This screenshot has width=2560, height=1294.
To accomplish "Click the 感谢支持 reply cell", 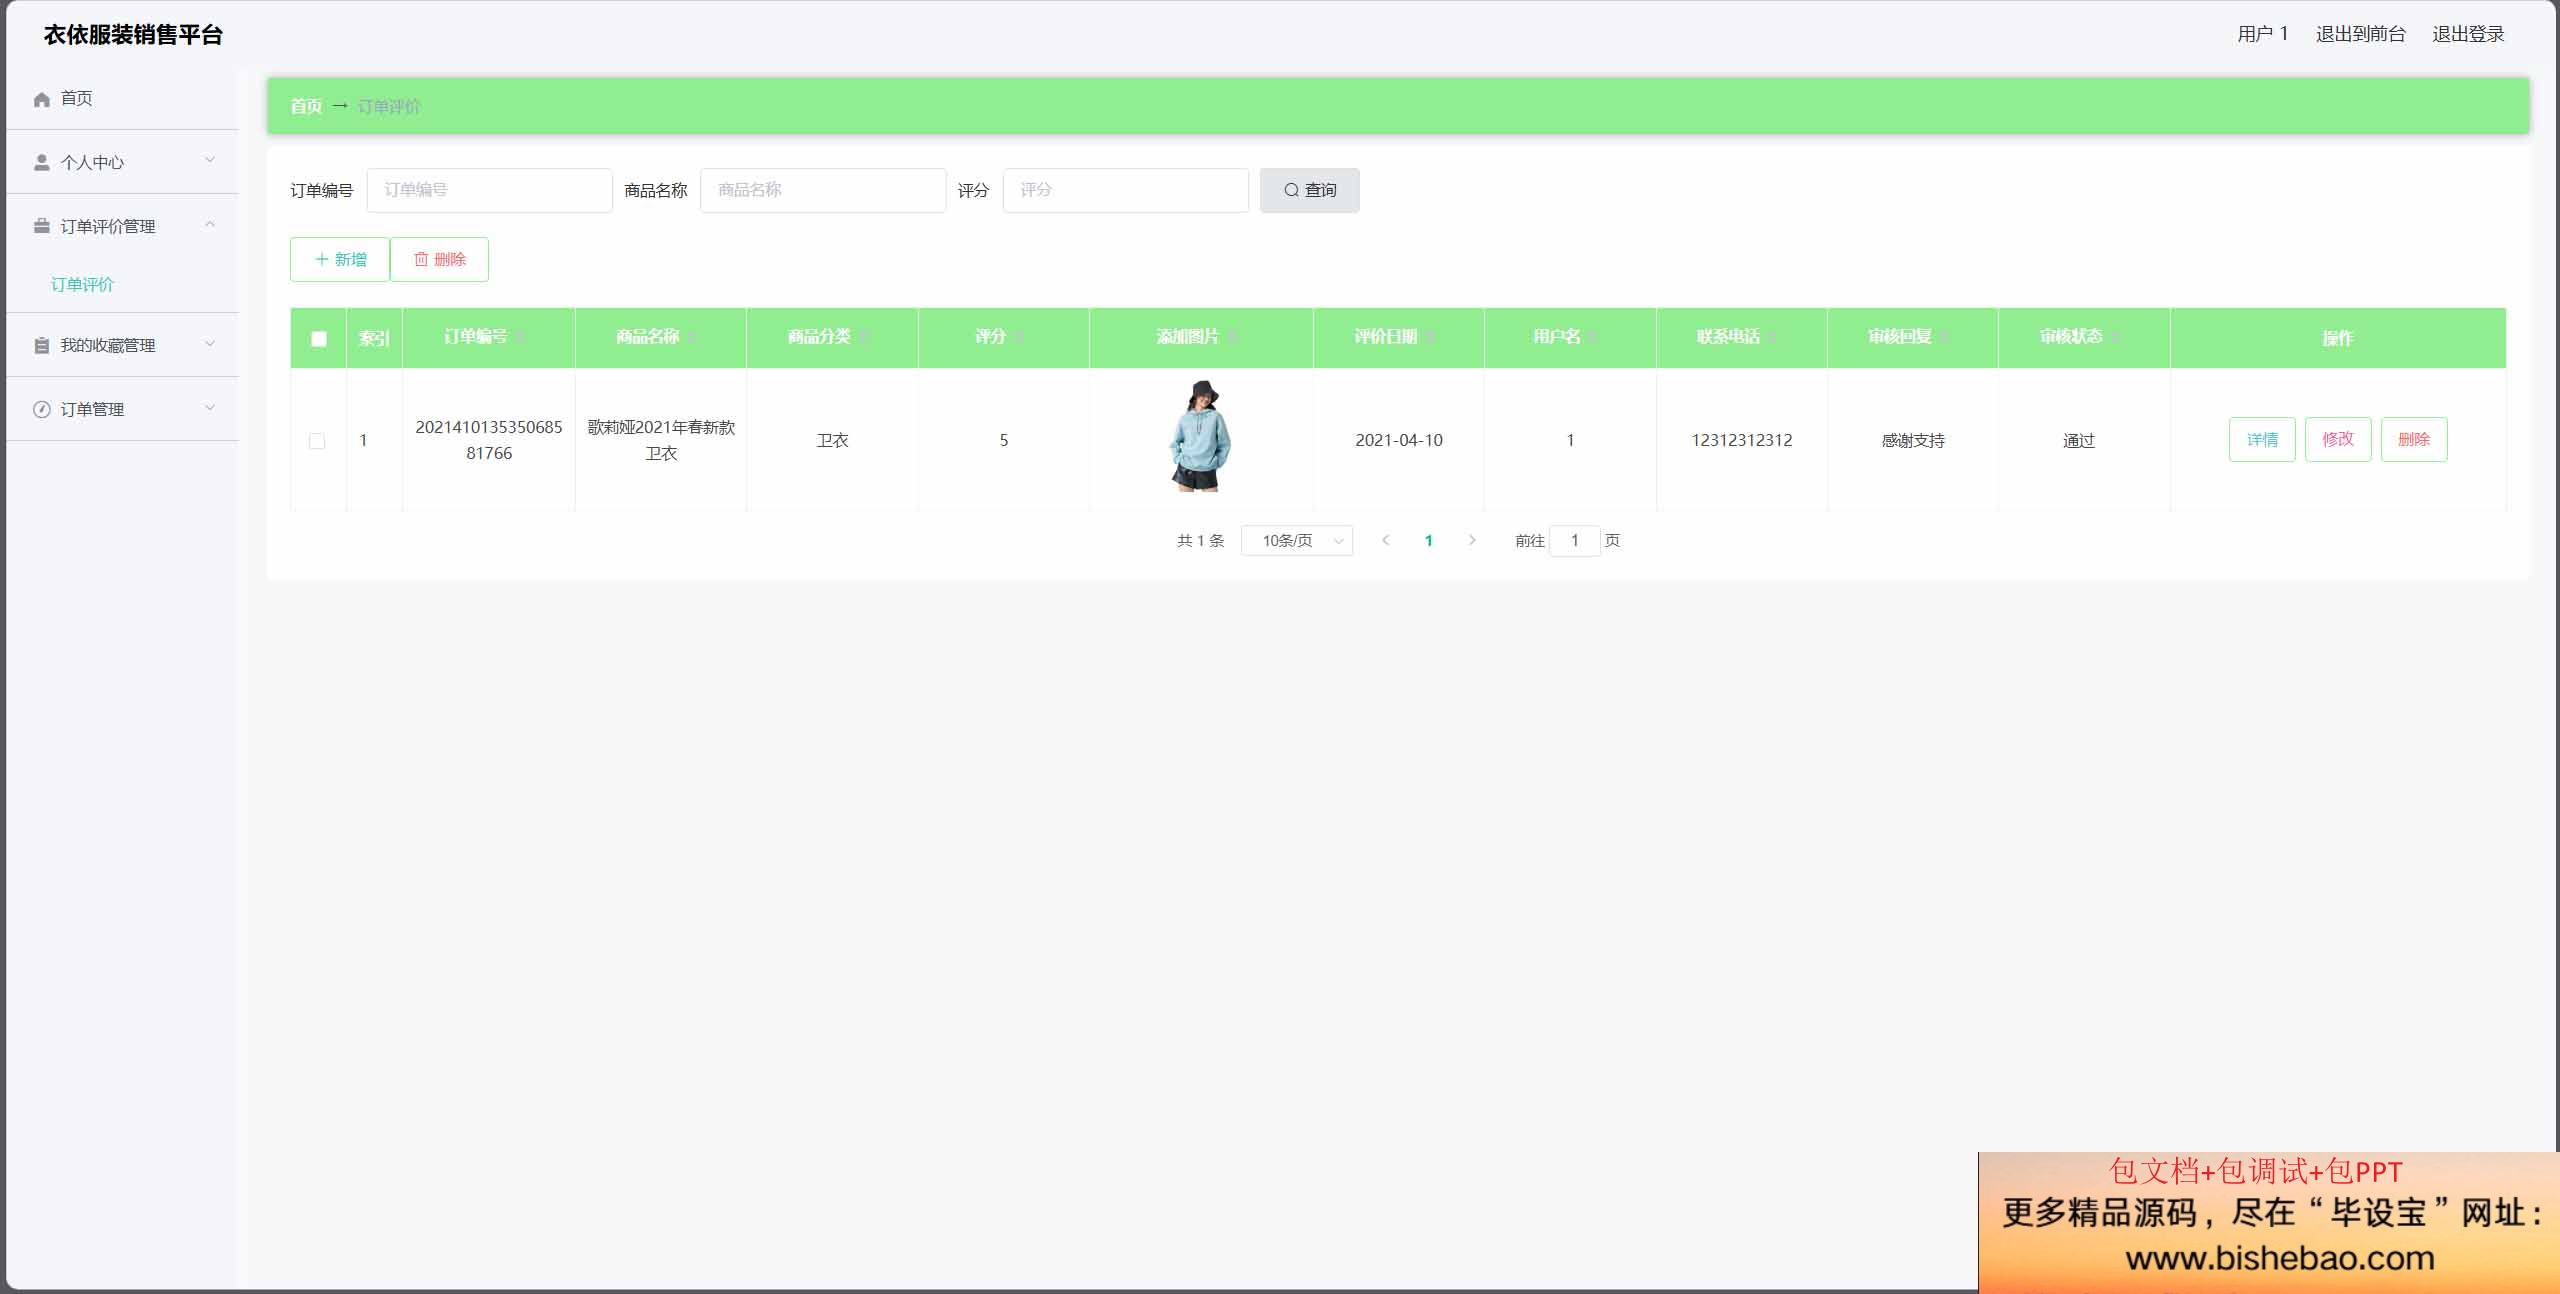I will coord(1912,440).
